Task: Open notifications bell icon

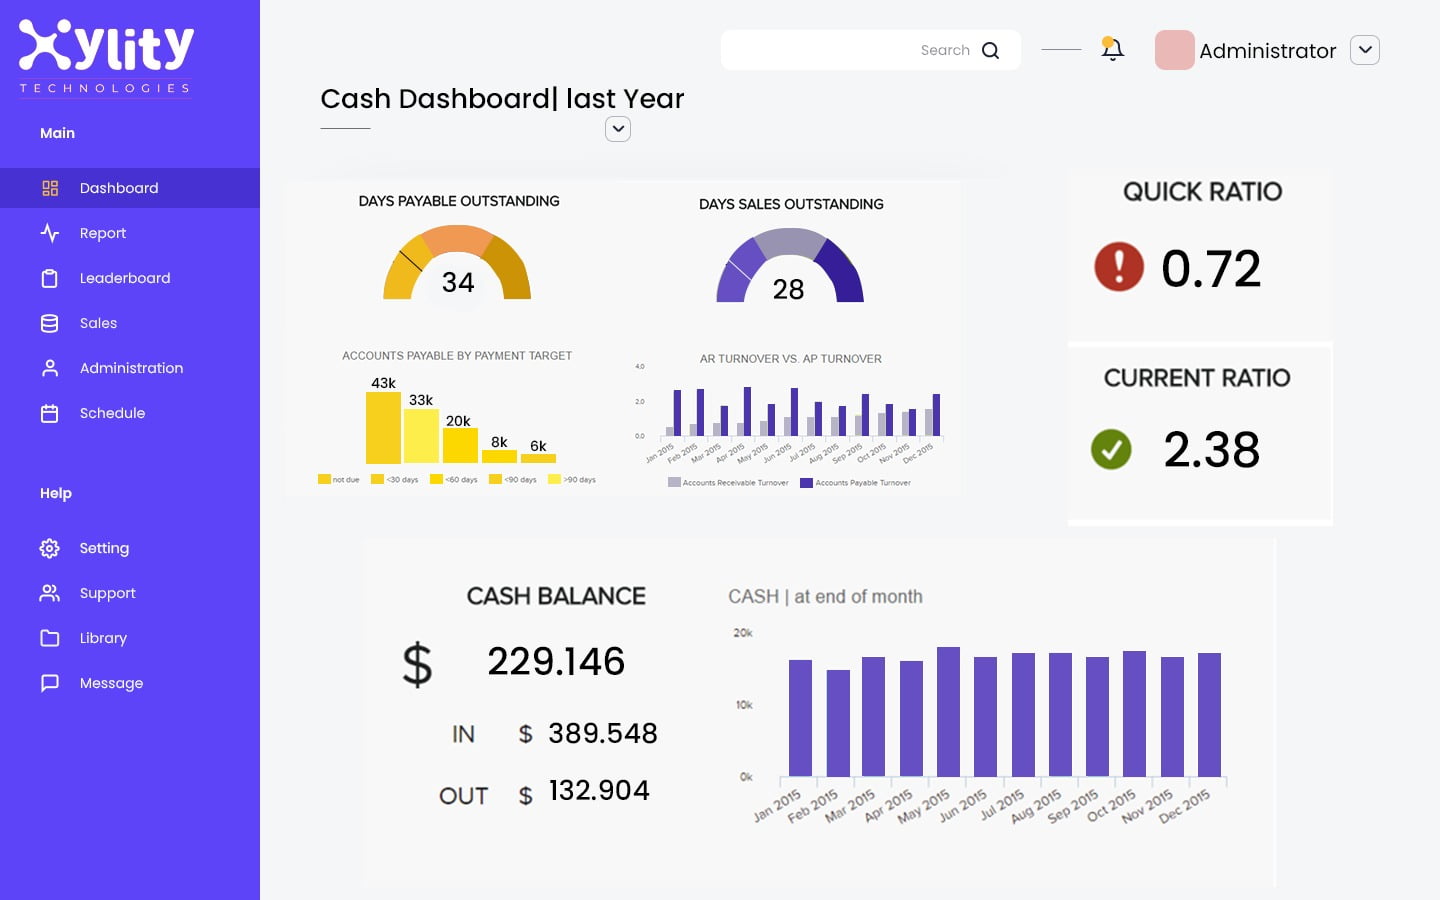Action: (1112, 49)
